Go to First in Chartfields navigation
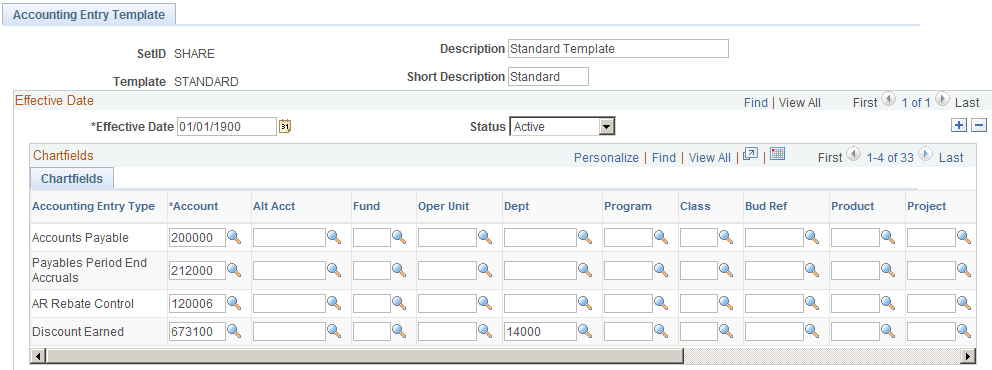Screen dimensions: 992x370 830,158
